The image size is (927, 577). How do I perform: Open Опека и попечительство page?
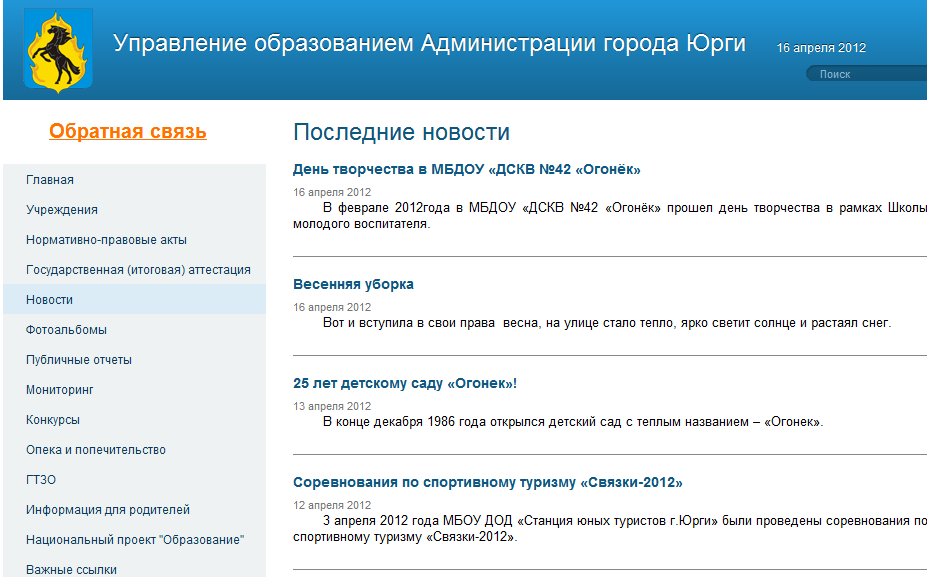[96, 450]
